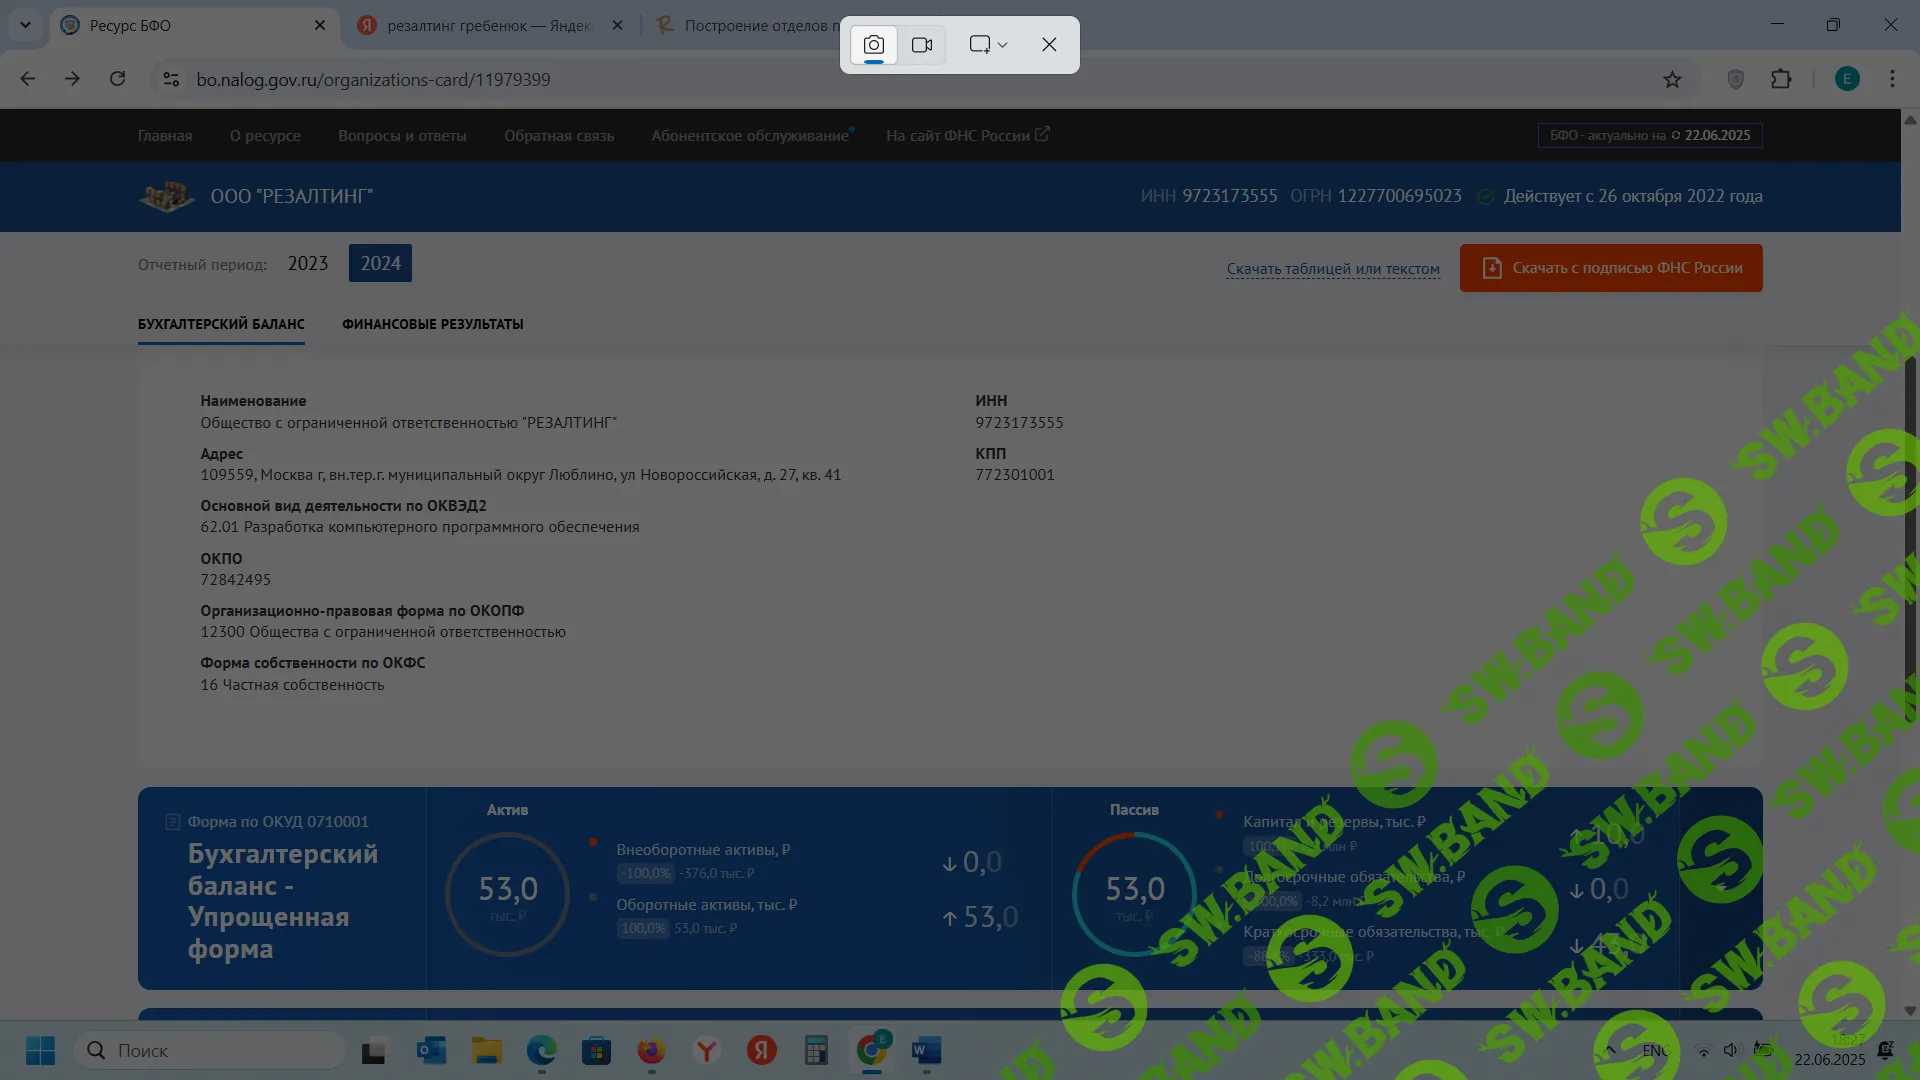
Task: Open Вопросы и ответы
Action: (x=402, y=136)
